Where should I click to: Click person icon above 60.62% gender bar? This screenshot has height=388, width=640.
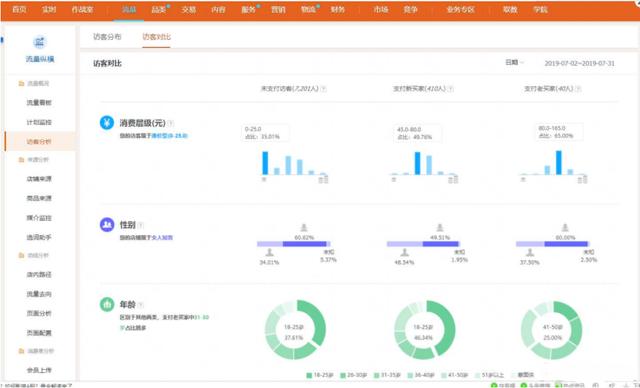point(304,228)
